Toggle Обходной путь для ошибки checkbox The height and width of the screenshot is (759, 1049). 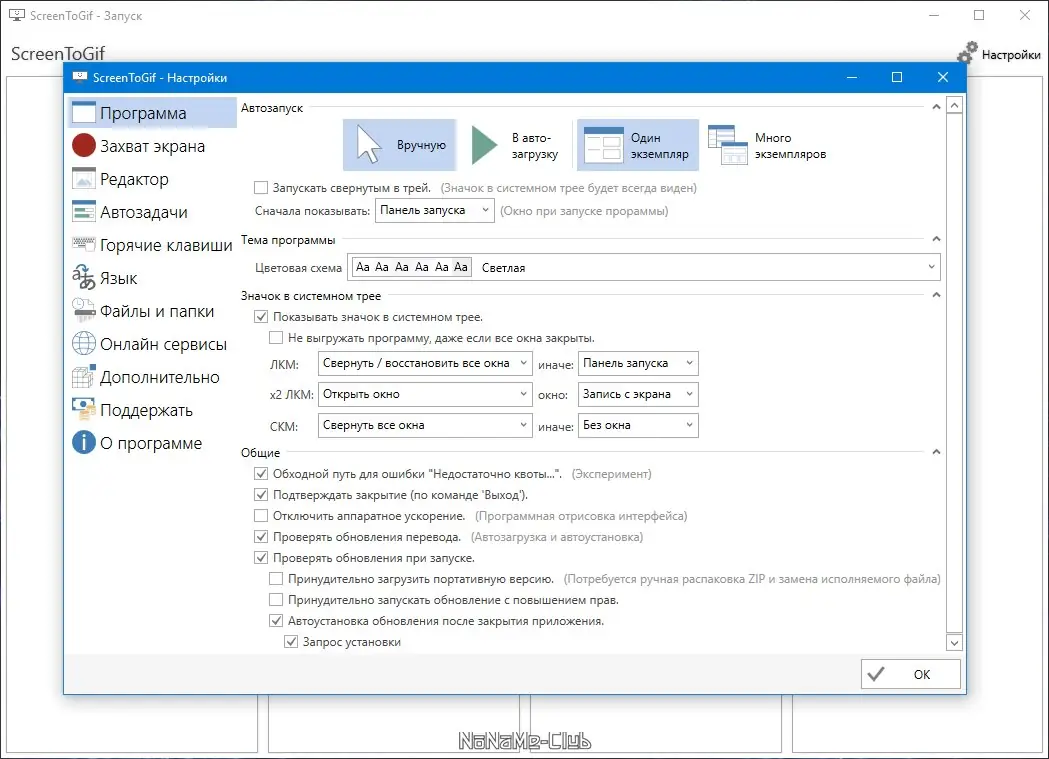pyautogui.click(x=261, y=473)
